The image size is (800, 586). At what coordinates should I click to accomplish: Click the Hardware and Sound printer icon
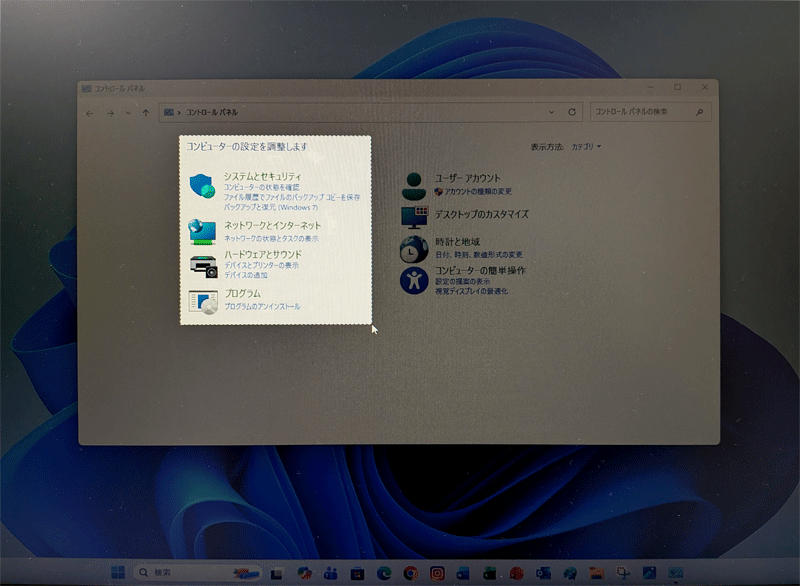point(203,265)
